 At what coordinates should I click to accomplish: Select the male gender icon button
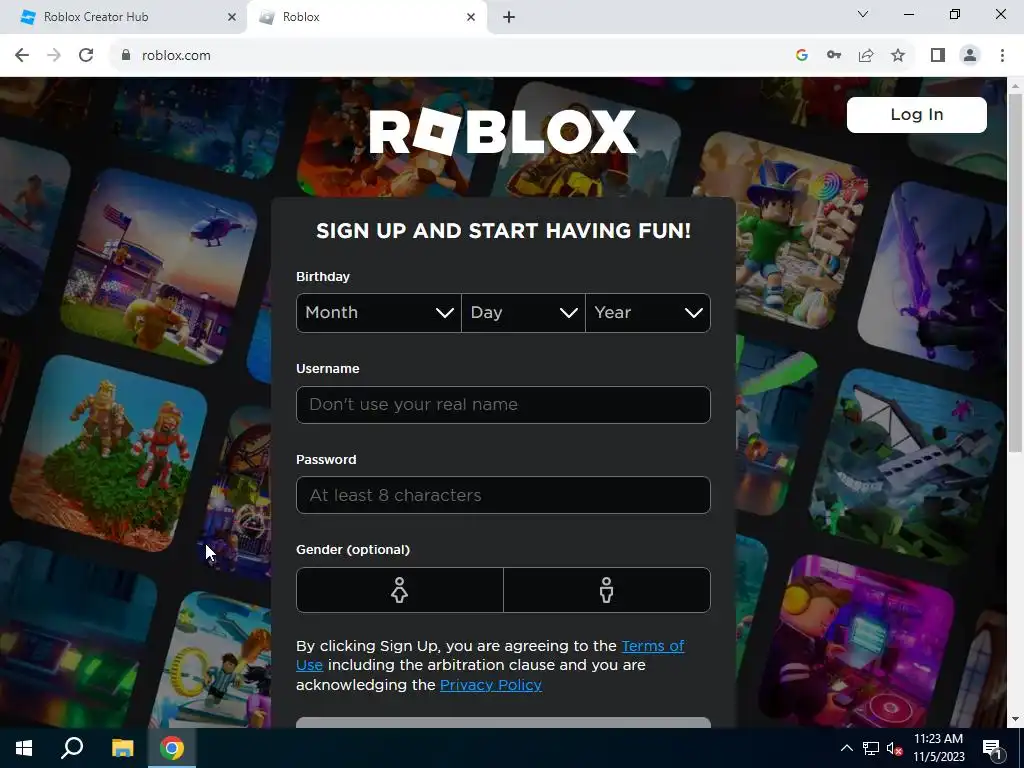(x=607, y=590)
